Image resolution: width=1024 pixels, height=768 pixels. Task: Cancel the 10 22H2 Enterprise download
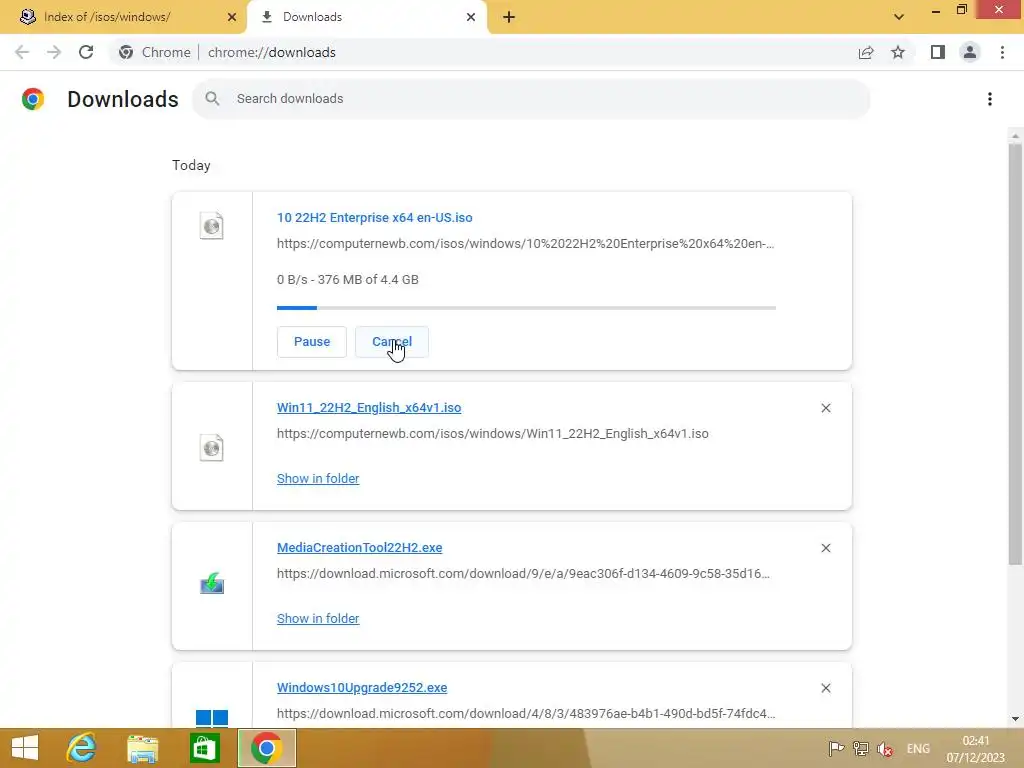(392, 342)
